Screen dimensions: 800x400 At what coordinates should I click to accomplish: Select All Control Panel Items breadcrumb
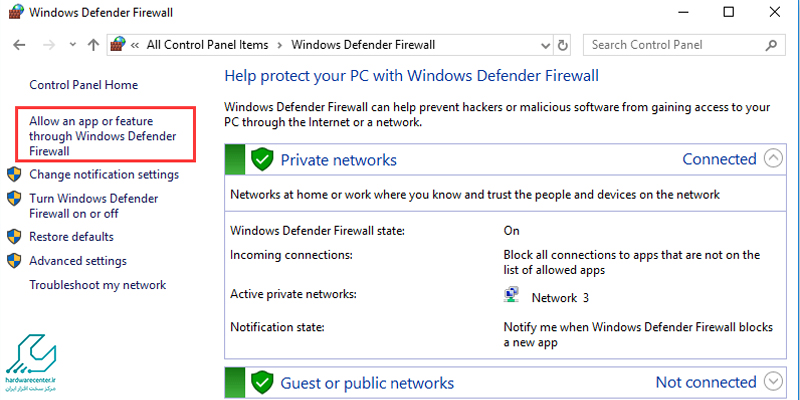click(x=212, y=45)
